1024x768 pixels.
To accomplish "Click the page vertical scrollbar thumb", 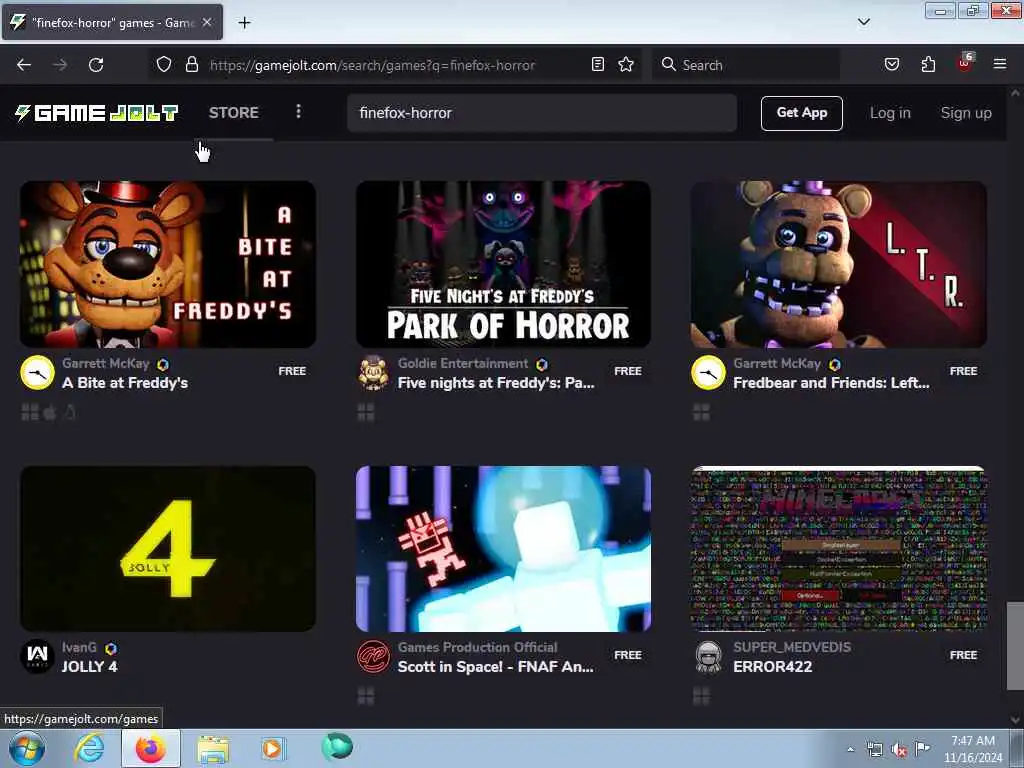I will point(1015,646).
